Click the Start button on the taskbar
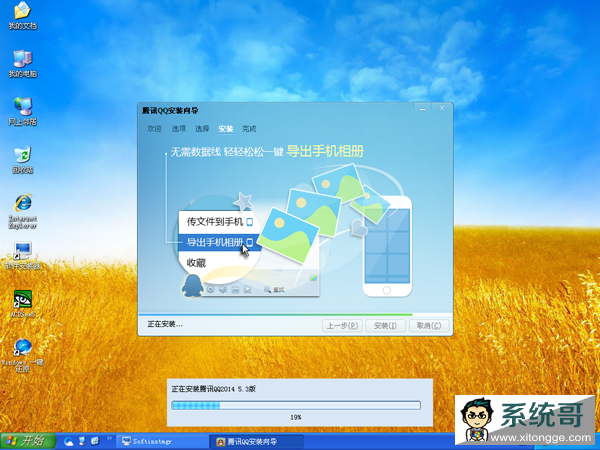Screen dimensions: 600x450 [28, 441]
